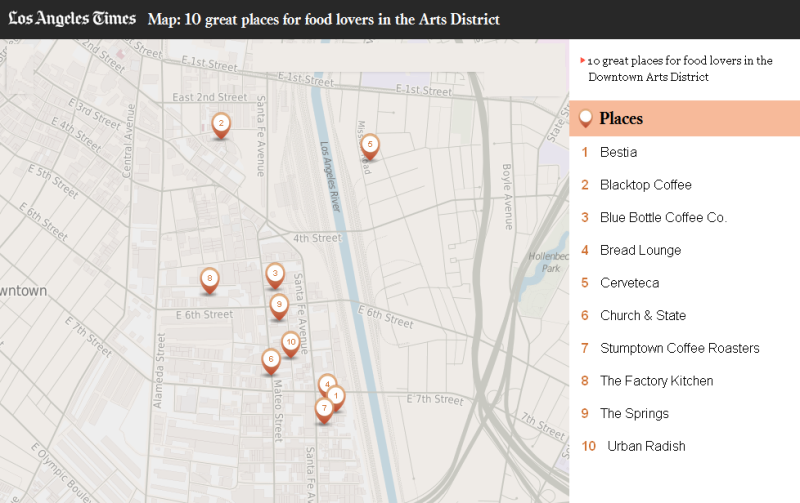Click map pin number 2

[221, 125]
